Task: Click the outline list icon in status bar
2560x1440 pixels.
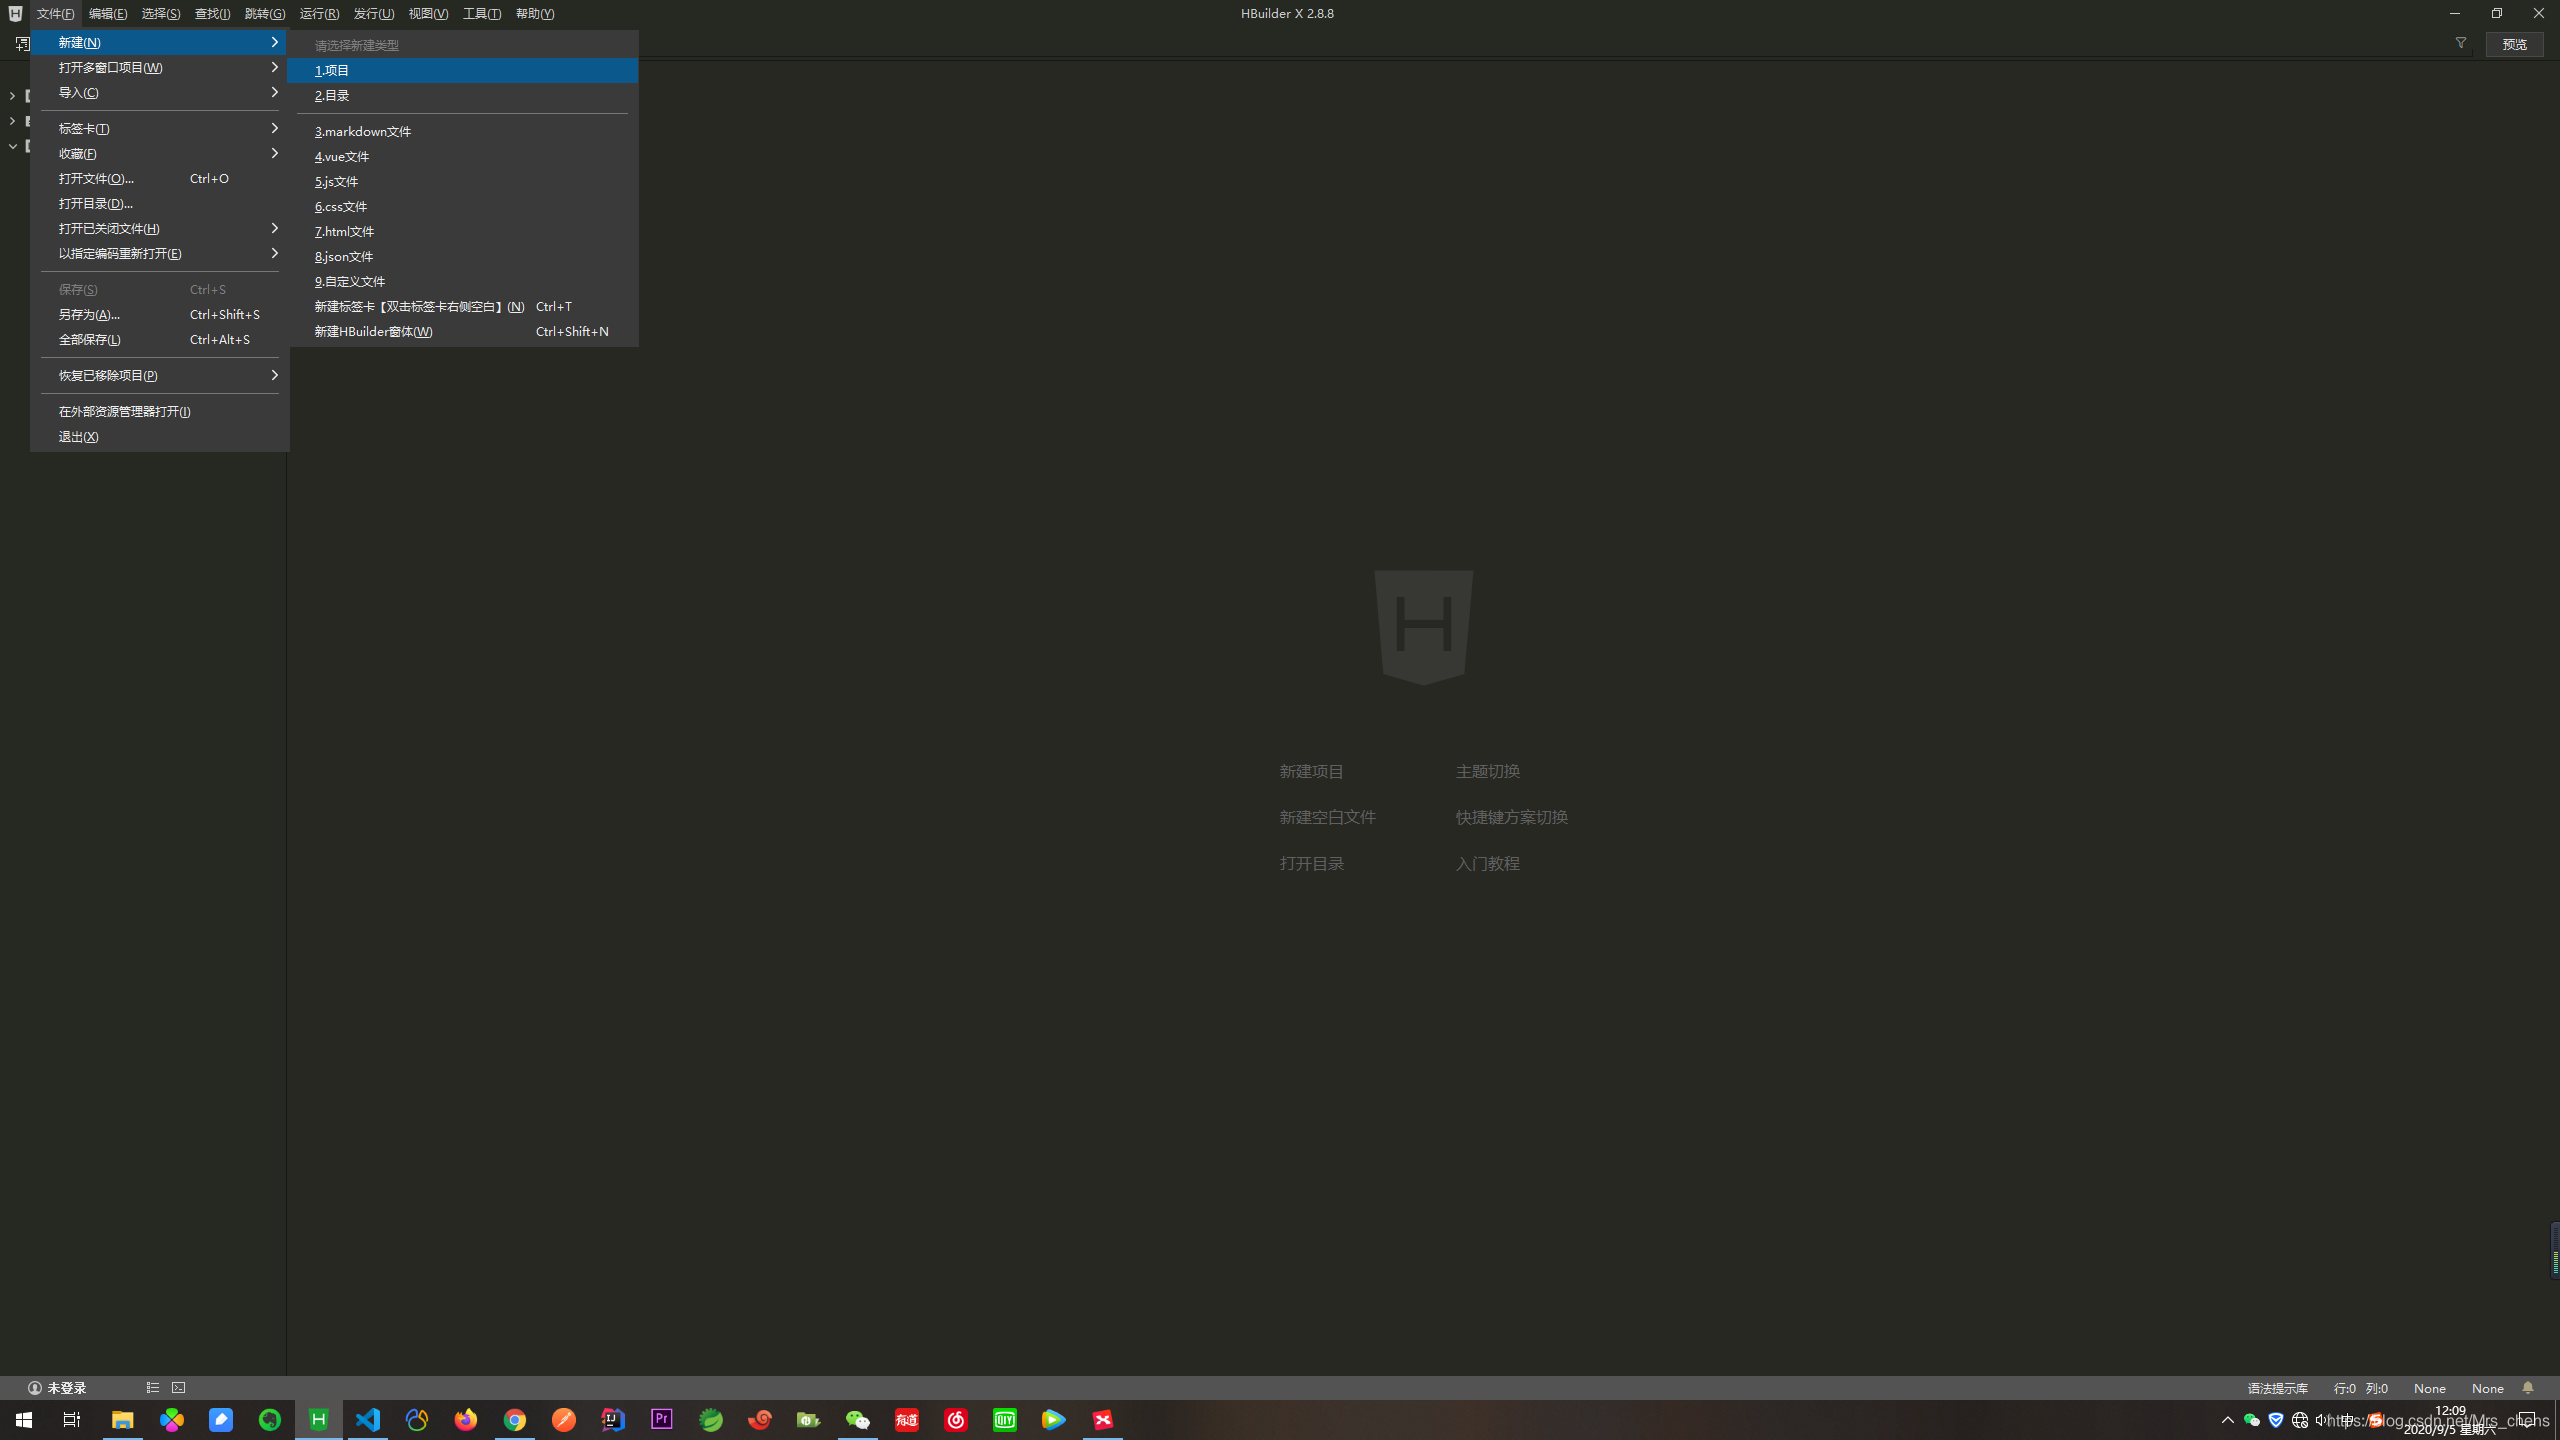Action: point(153,1388)
